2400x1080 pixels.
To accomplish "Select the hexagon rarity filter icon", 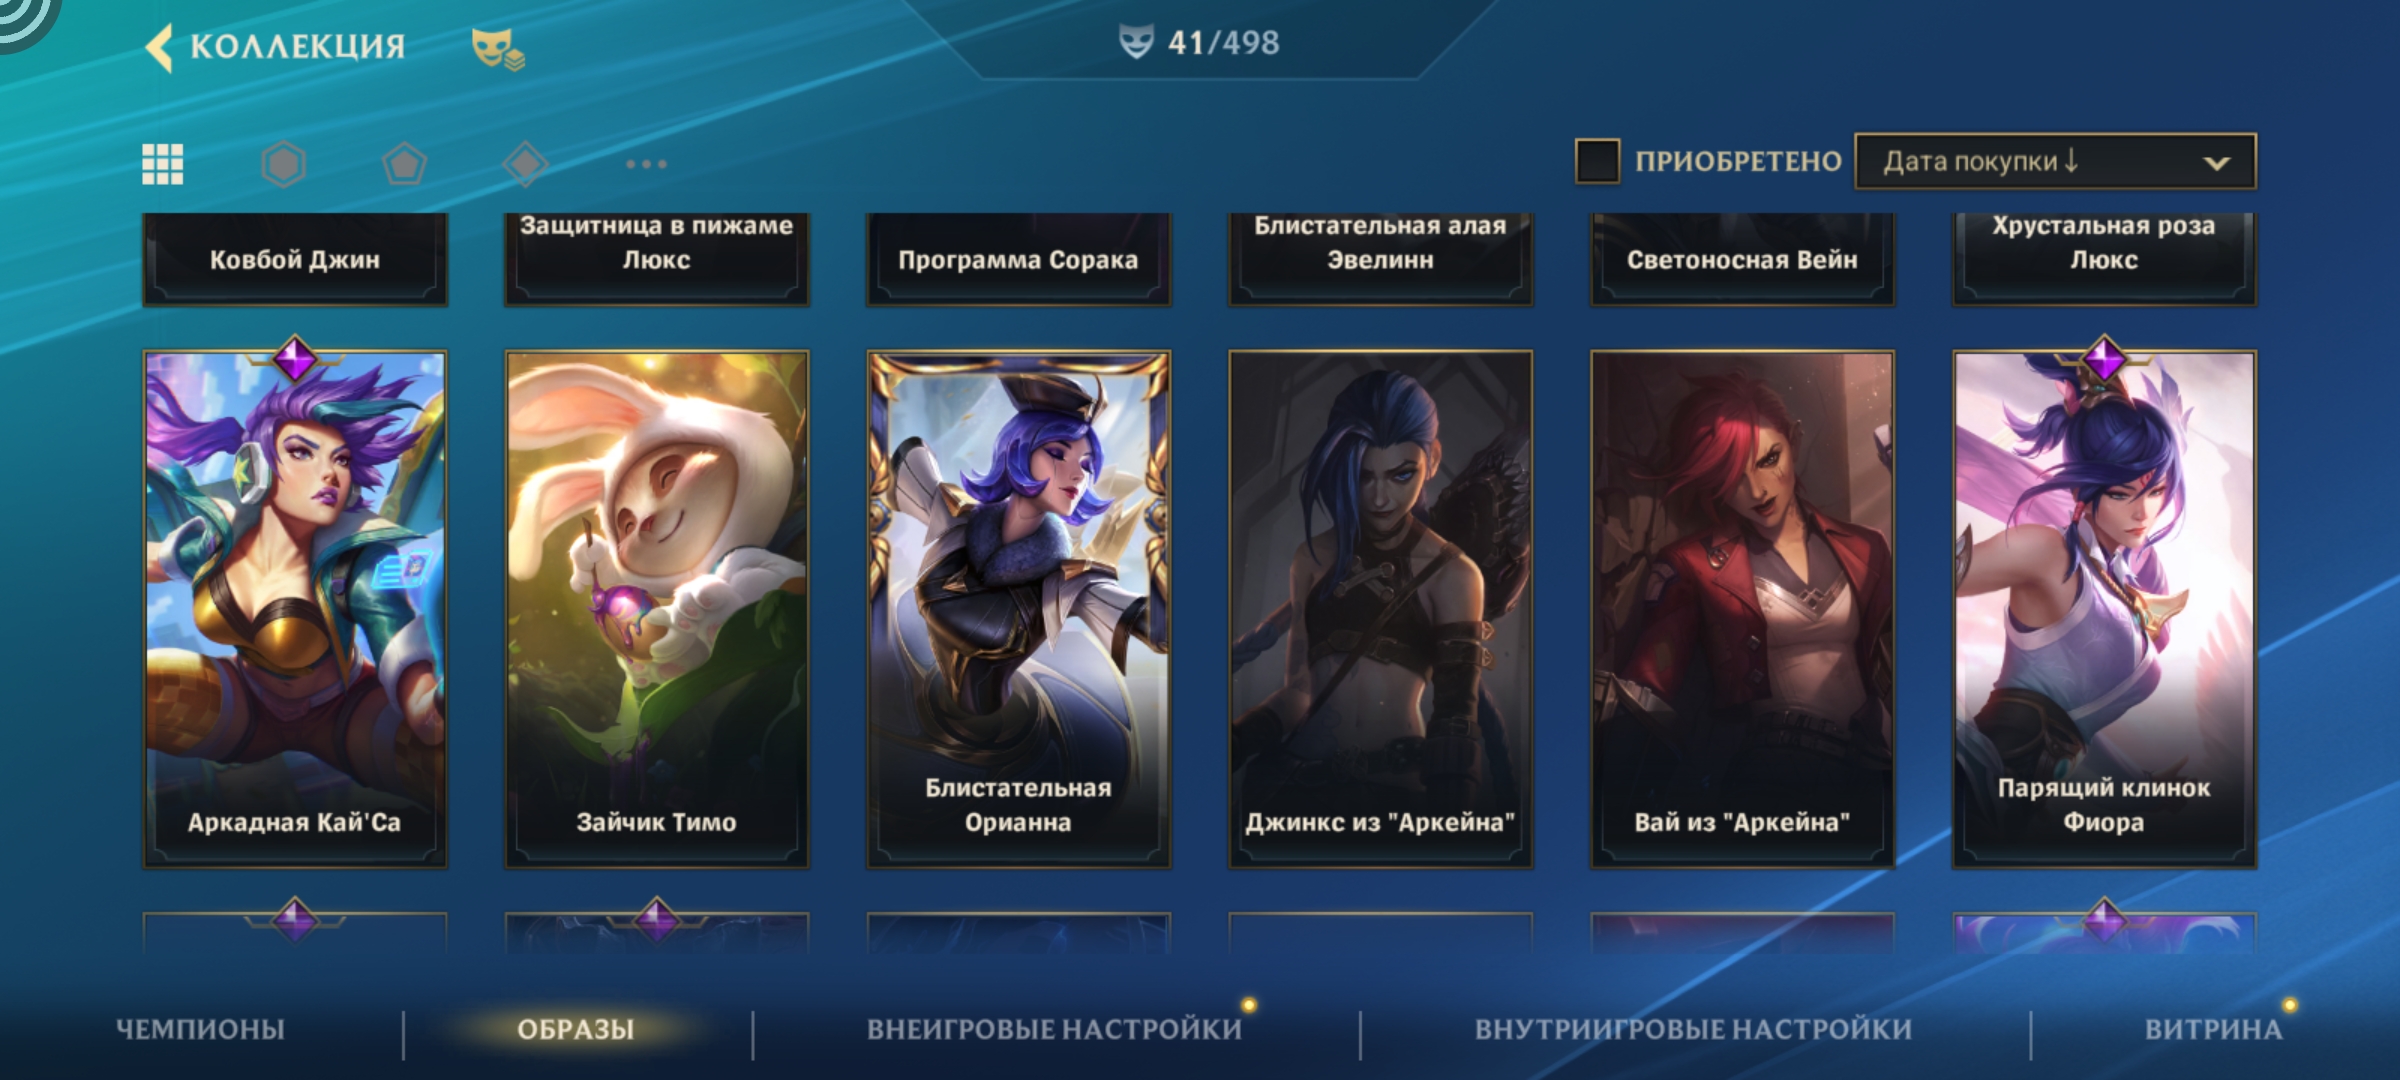I will tap(283, 164).
